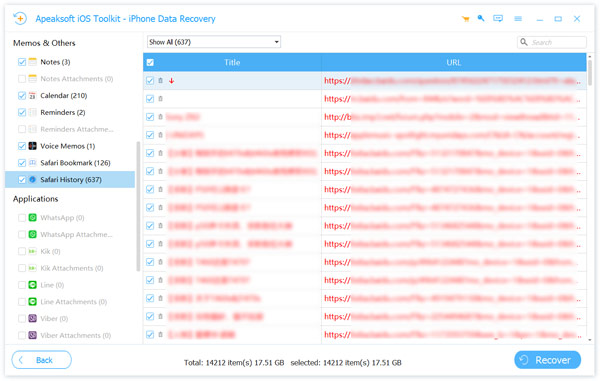
Task: Click the magnifier icon in search box
Action: tap(524, 42)
